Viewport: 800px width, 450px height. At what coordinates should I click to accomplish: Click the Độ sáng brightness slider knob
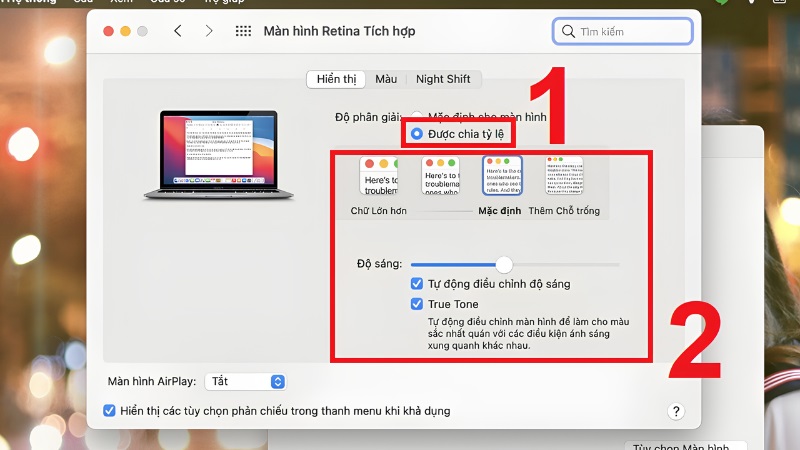504,264
